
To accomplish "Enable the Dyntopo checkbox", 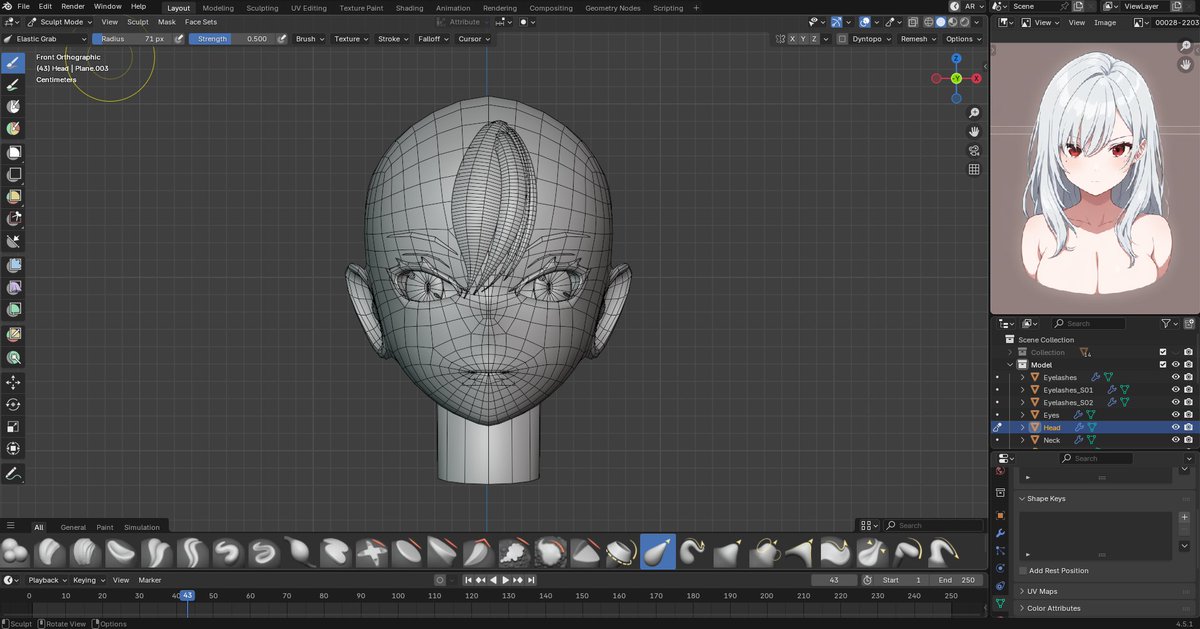I will pos(843,39).
